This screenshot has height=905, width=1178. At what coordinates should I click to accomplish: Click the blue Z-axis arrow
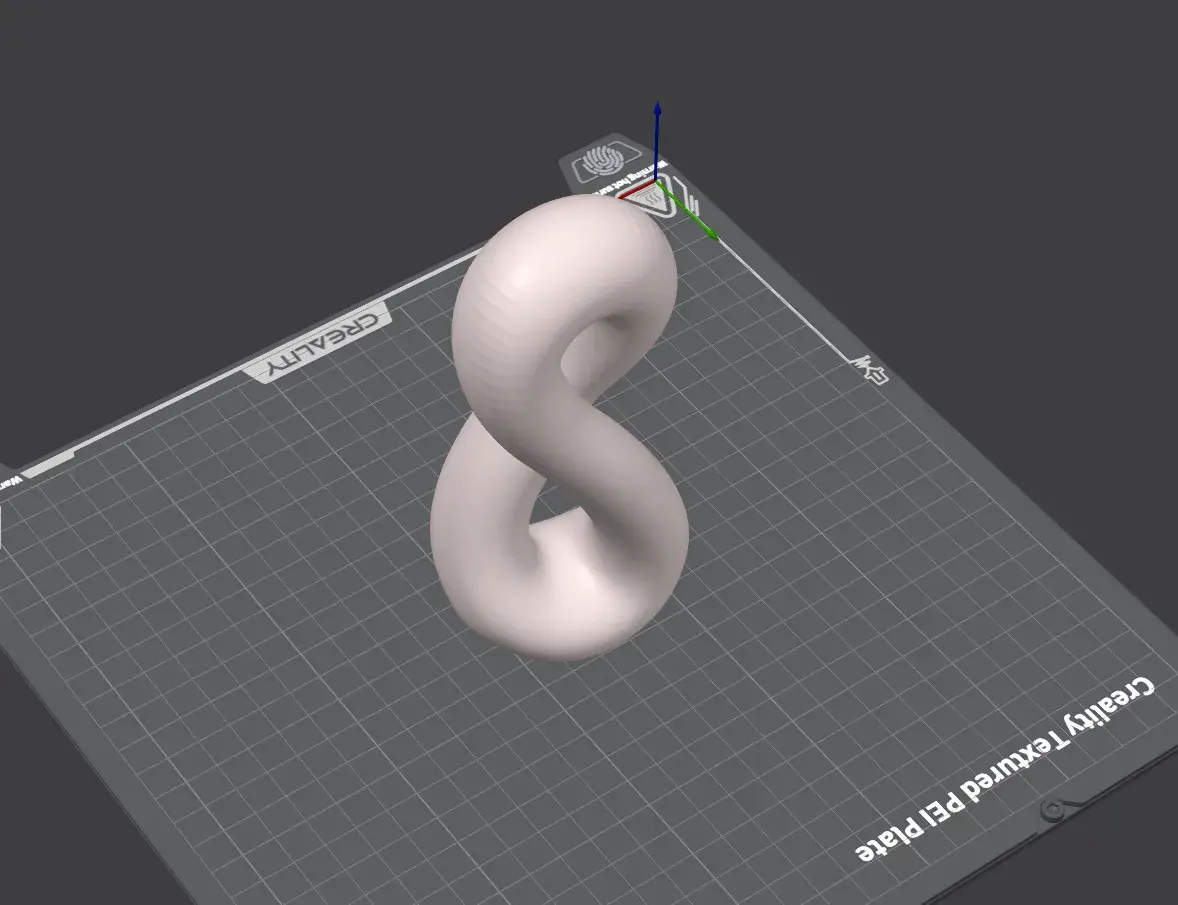657,140
